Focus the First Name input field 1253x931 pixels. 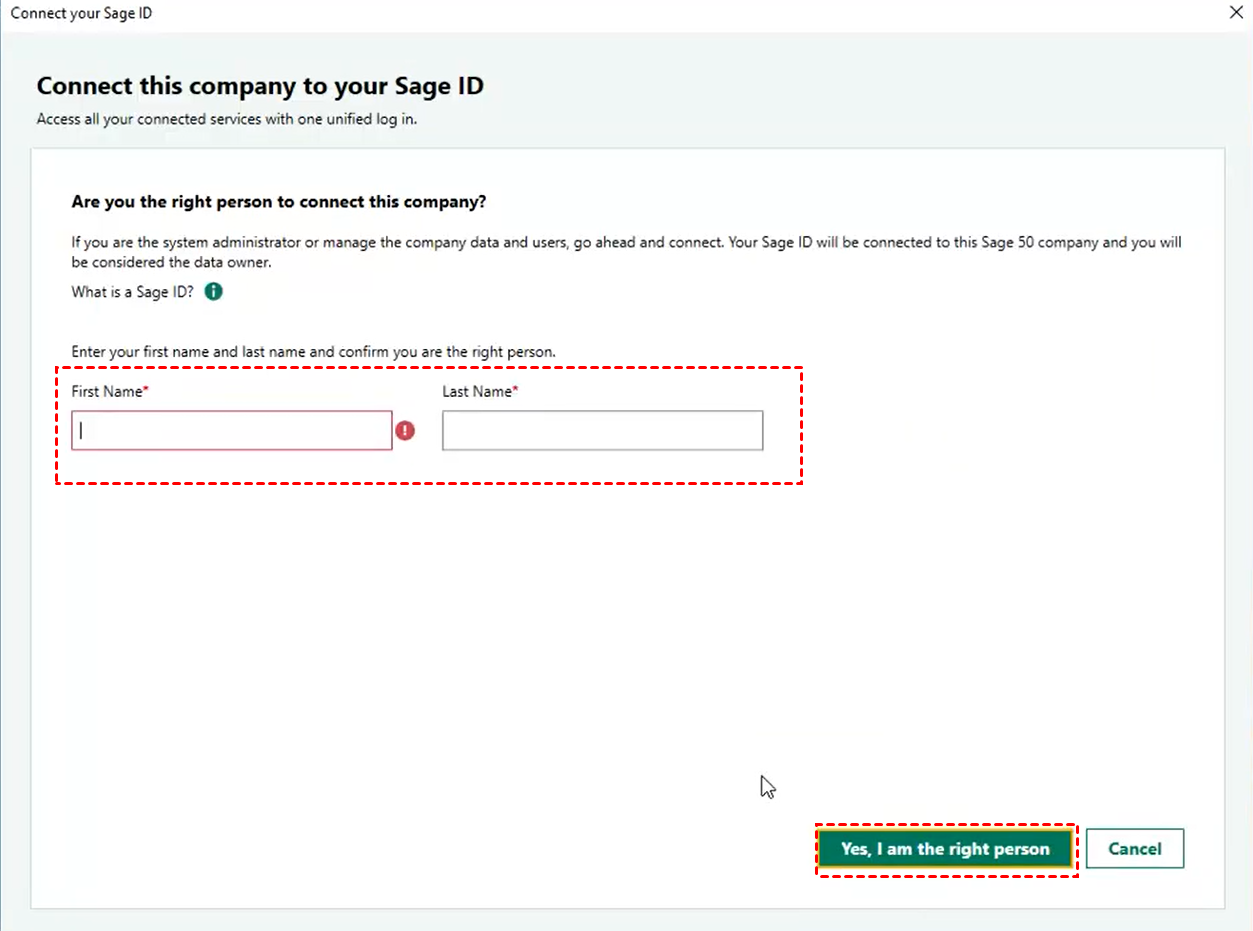click(x=232, y=430)
